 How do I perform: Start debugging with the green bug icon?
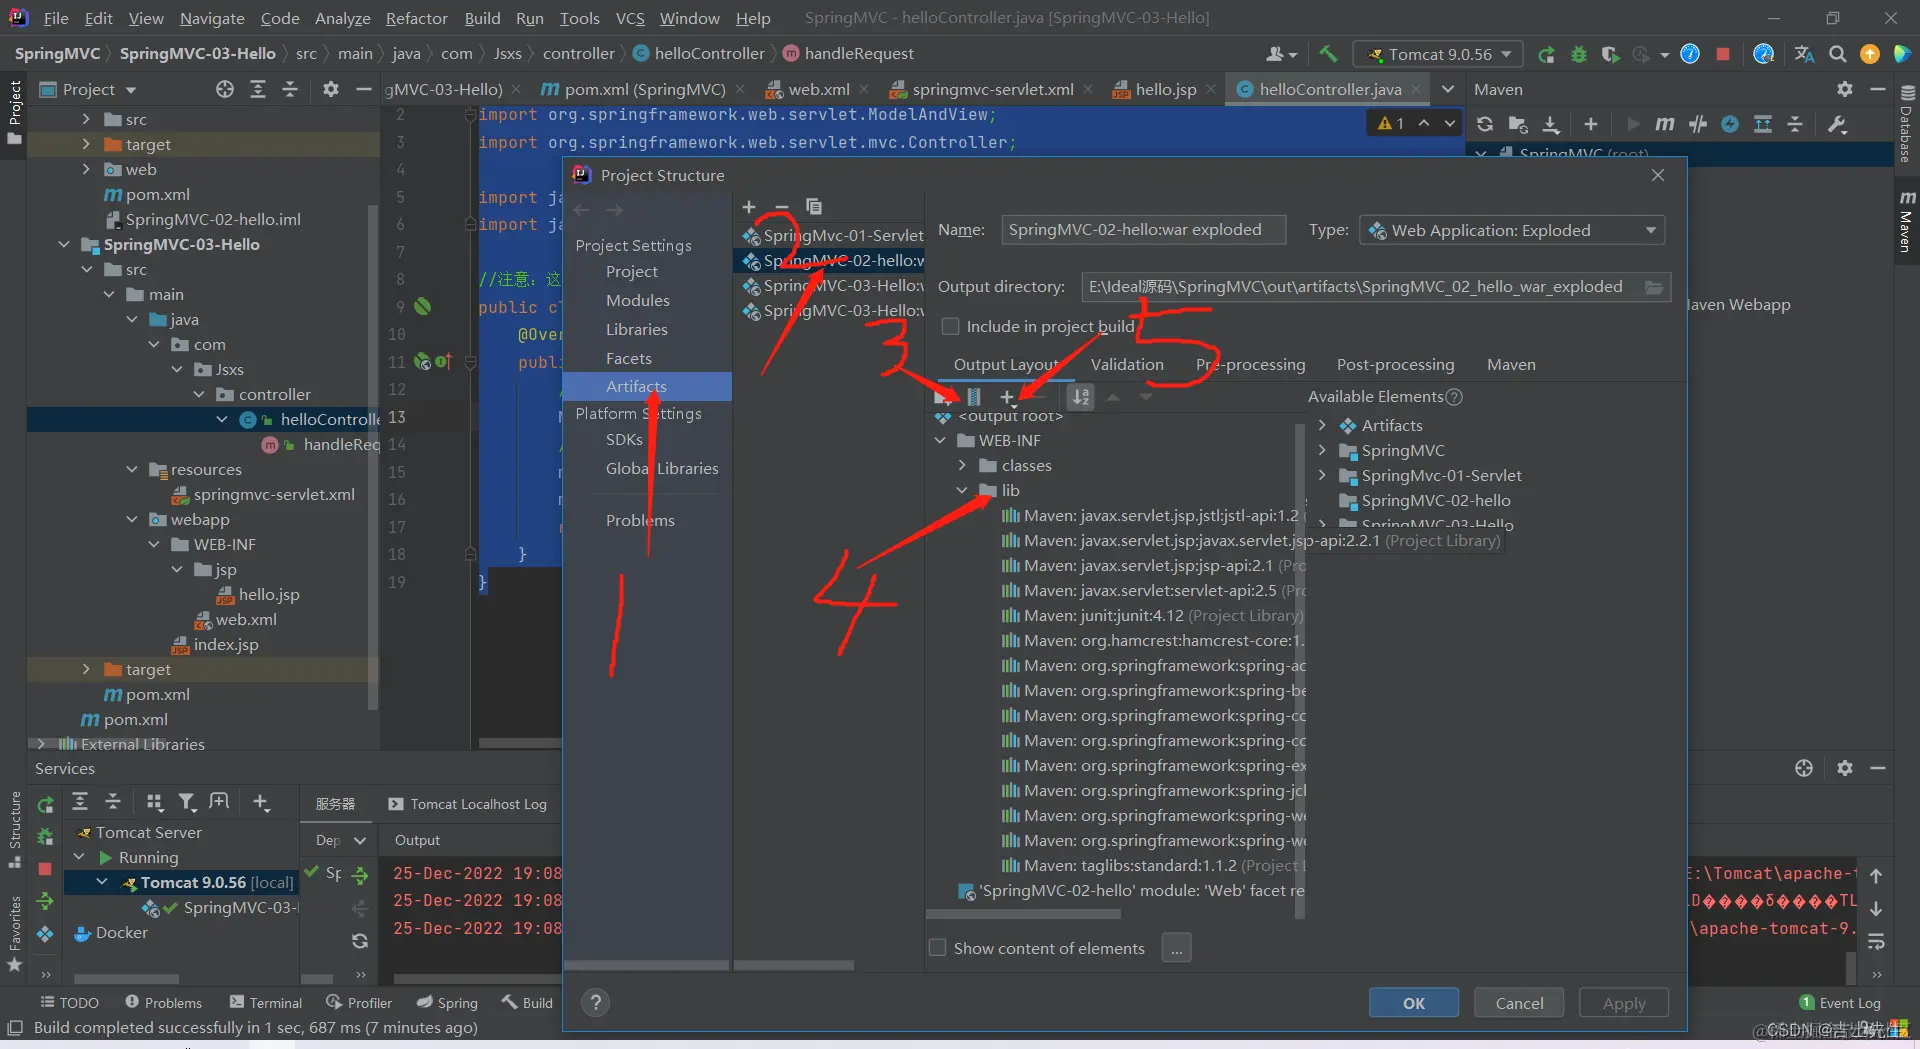coord(1578,54)
